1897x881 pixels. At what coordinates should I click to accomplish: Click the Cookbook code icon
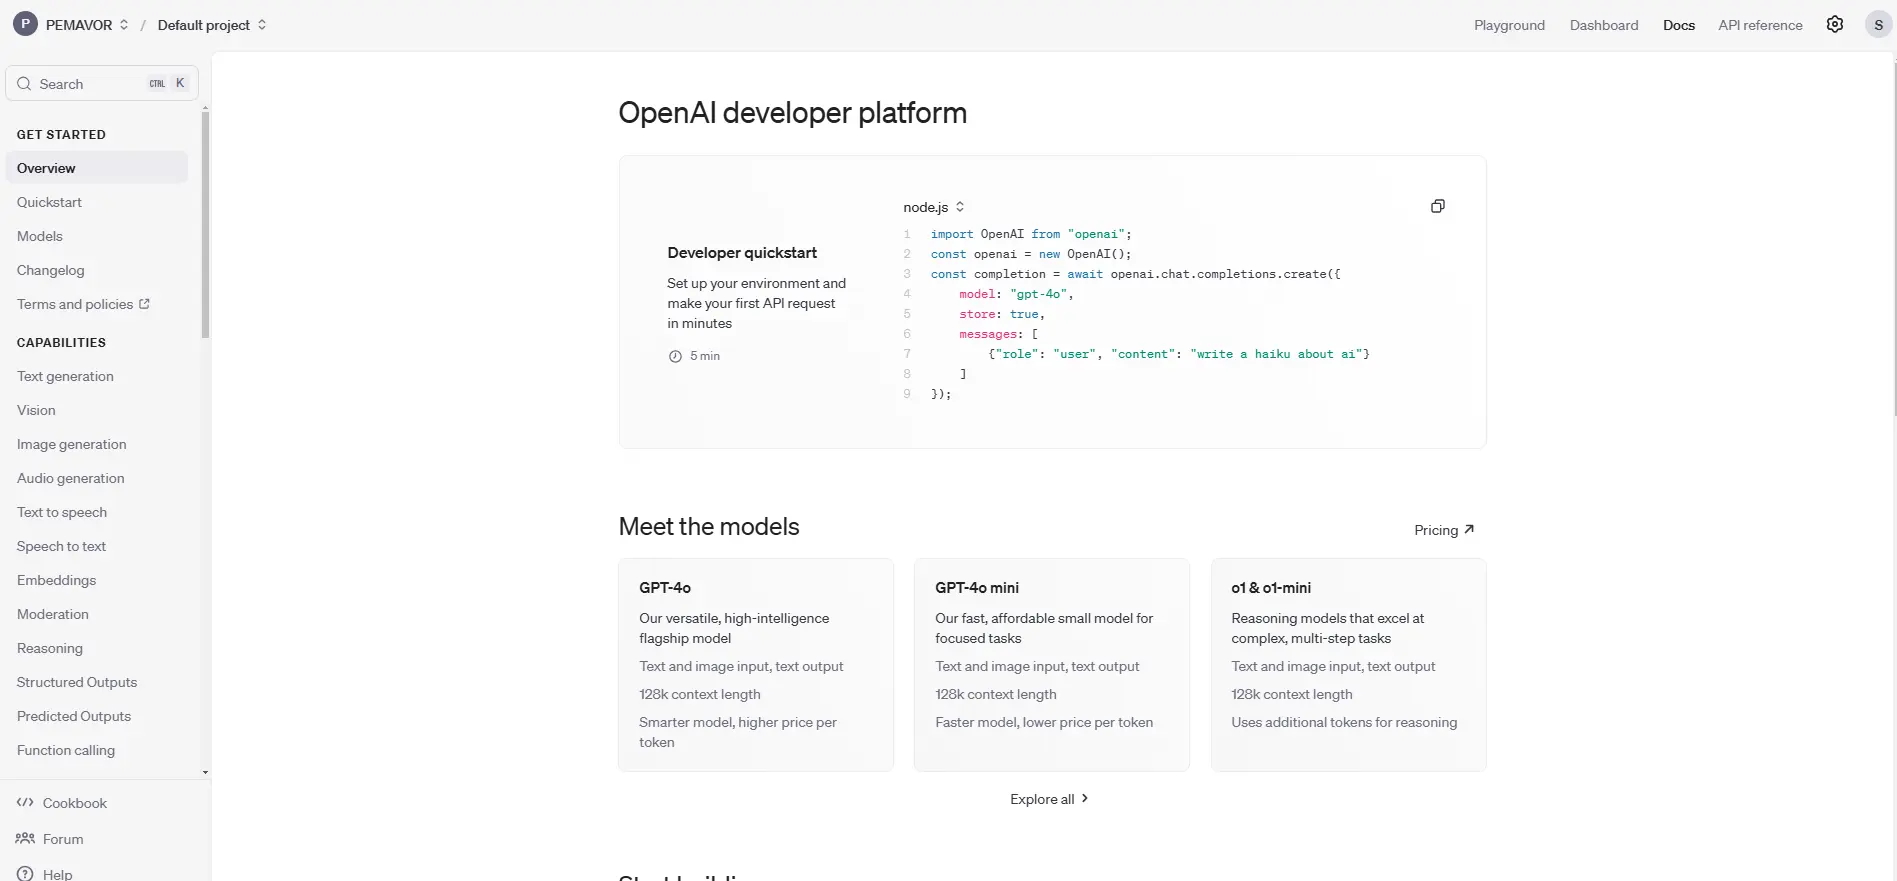pyautogui.click(x=25, y=802)
